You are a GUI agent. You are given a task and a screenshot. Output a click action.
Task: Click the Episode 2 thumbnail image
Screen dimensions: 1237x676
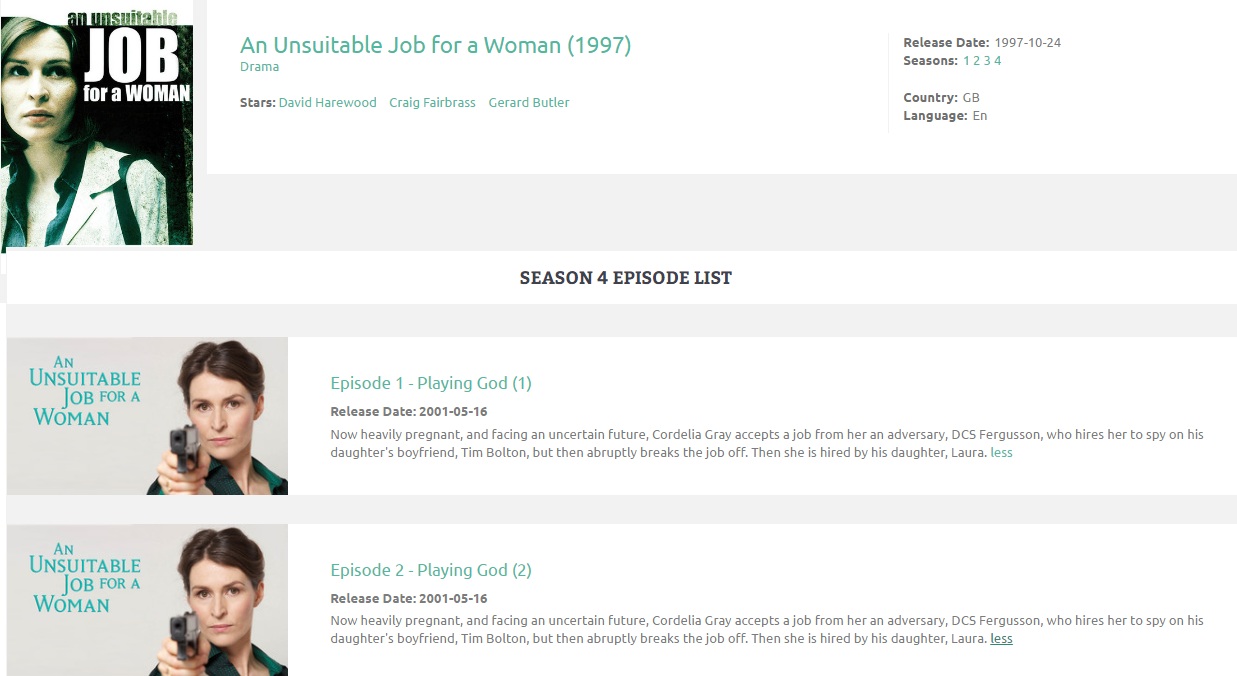147,599
